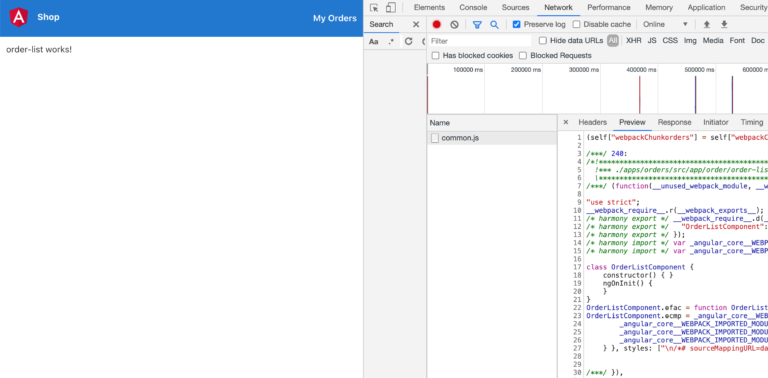The image size is (768, 378).
Task: Click 'order-list works!' page text
Action: point(39,50)
